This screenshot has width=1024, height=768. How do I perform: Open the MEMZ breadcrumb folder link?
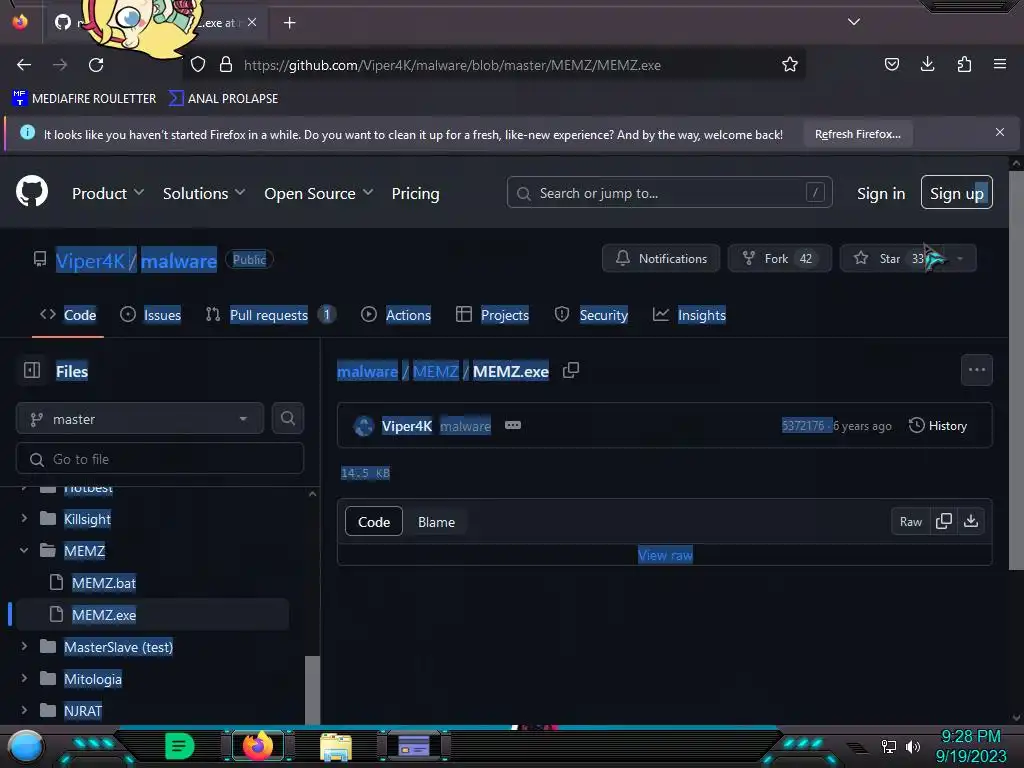click(436, 371)
